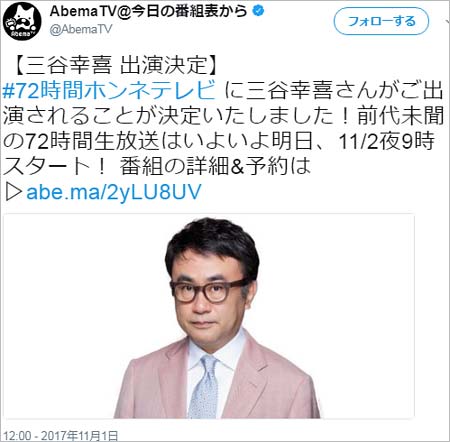Click the blue verified badge checkmark

[259, 11]
